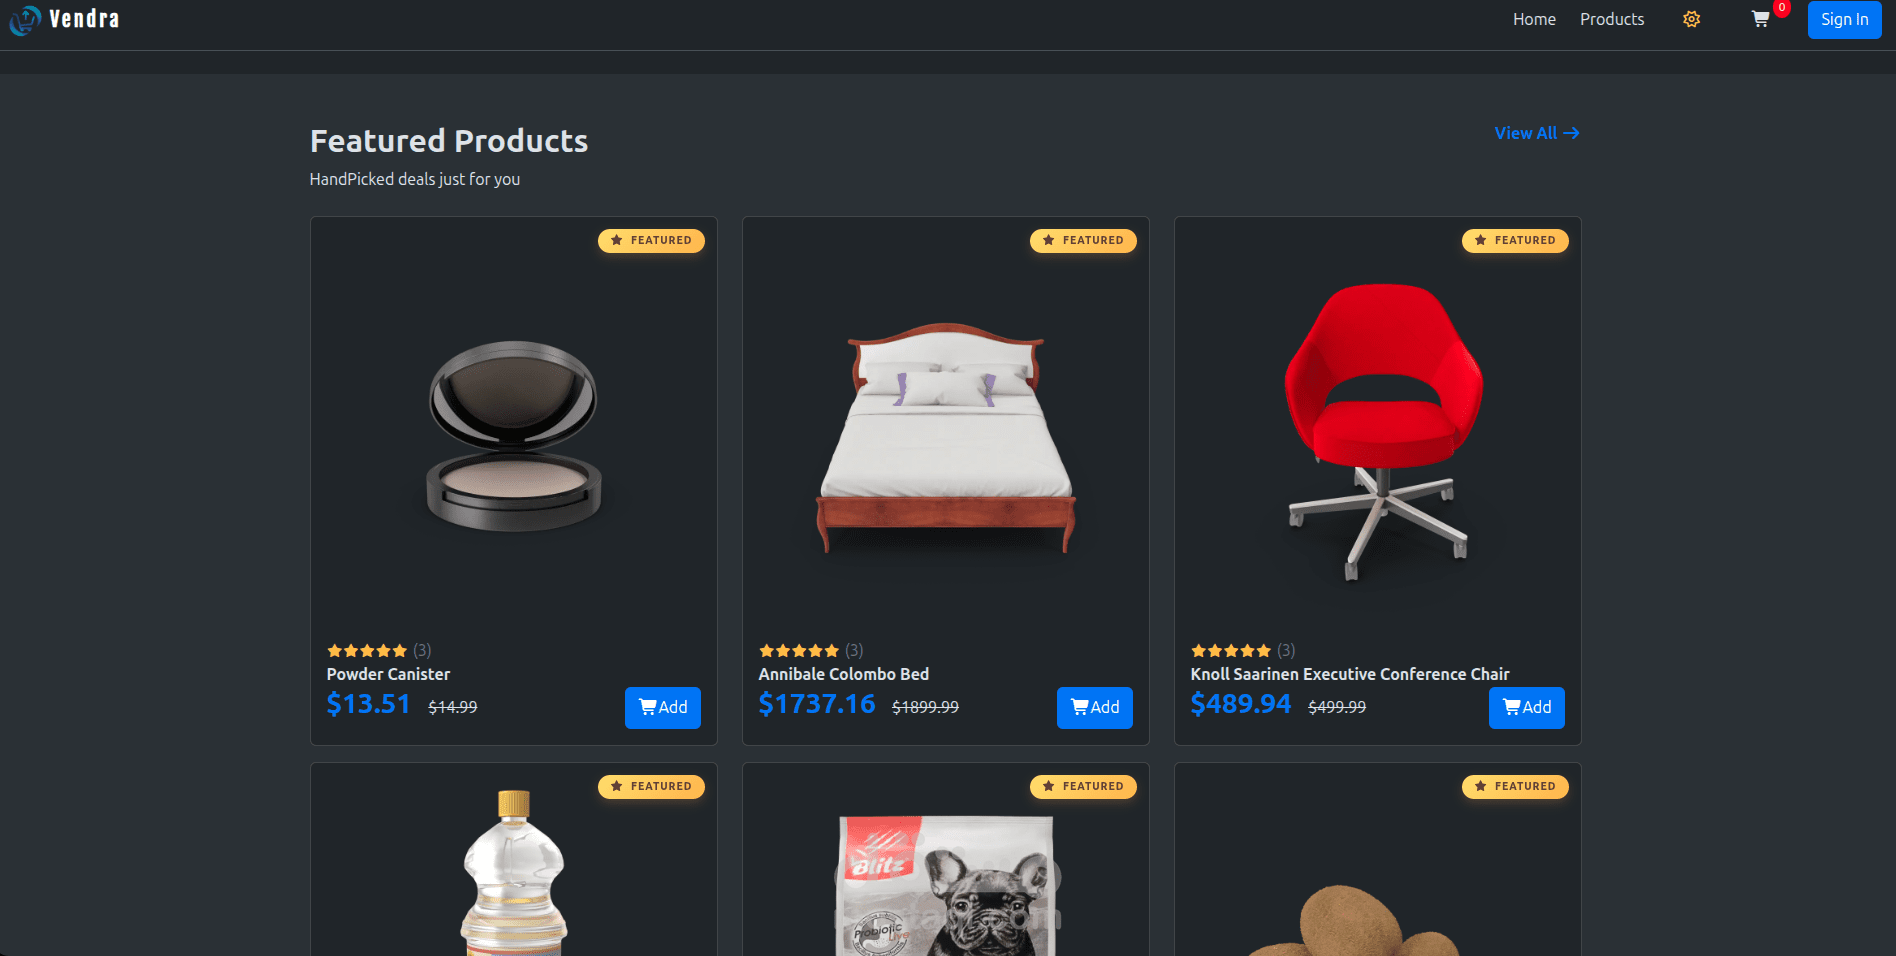Open the View All link

(1537, 133)
